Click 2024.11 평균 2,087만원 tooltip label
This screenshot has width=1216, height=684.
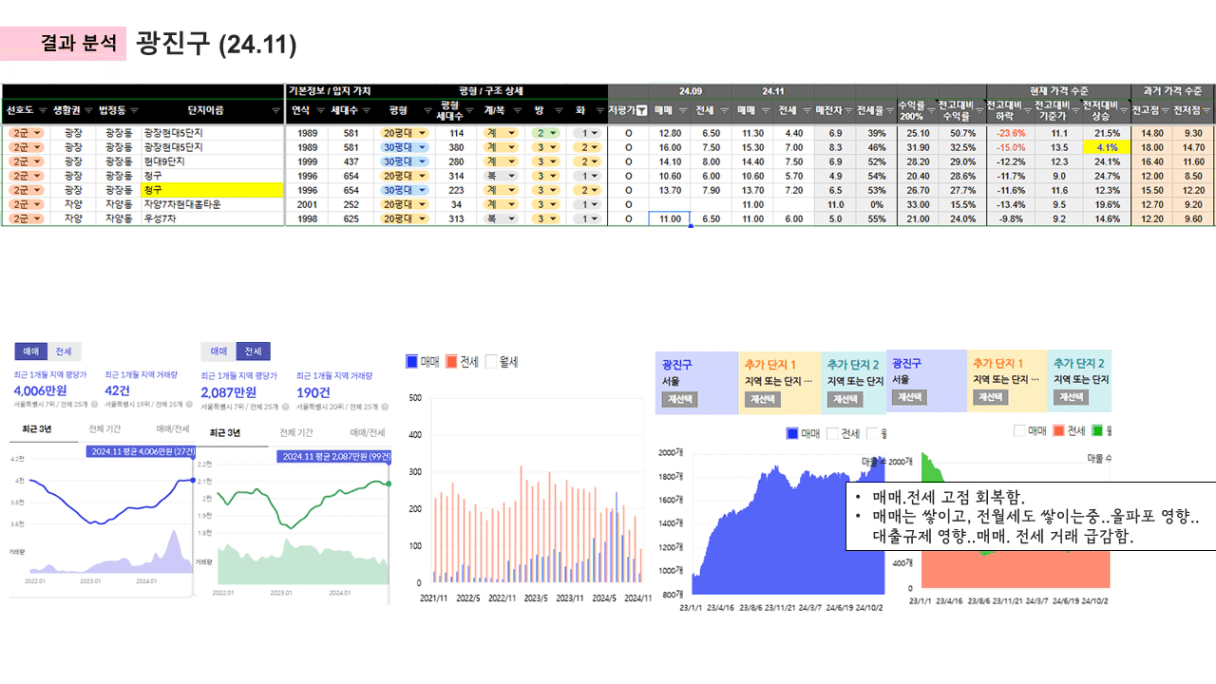pos(334,456)
